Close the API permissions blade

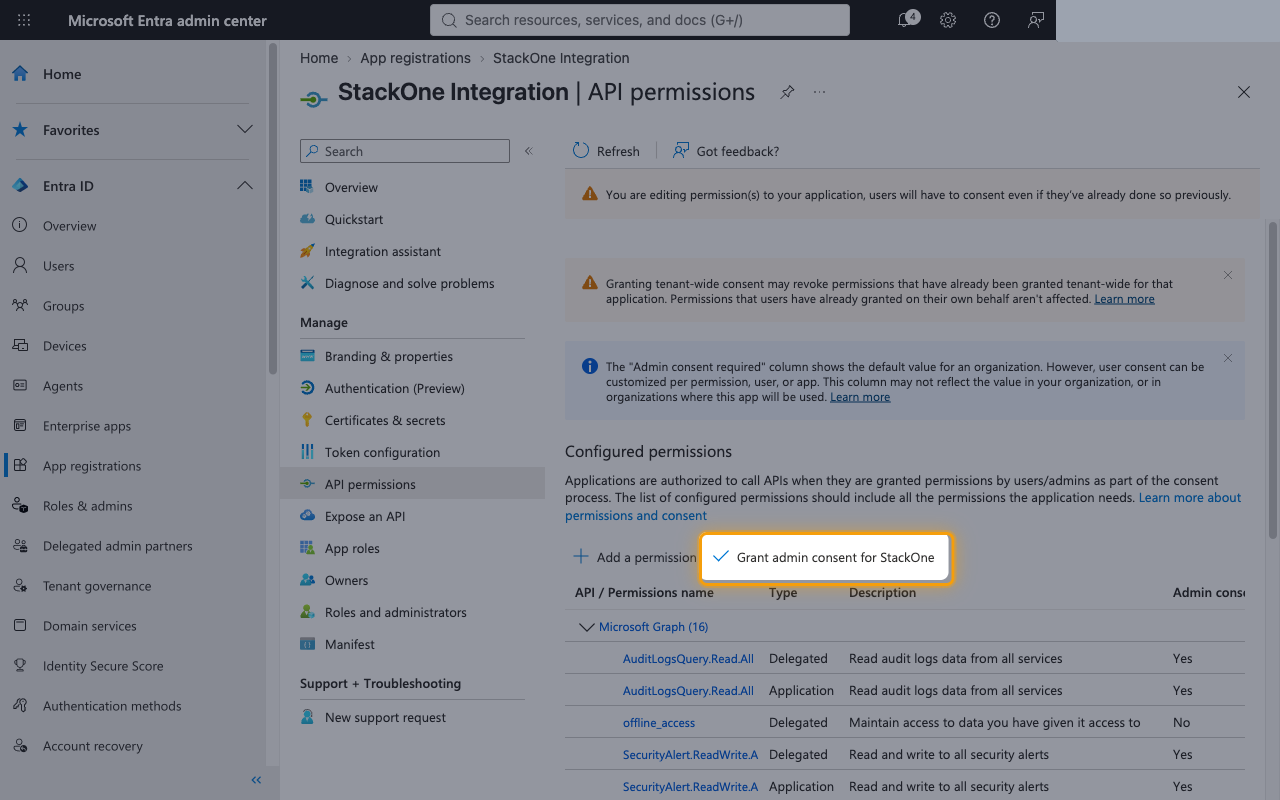1244,92
